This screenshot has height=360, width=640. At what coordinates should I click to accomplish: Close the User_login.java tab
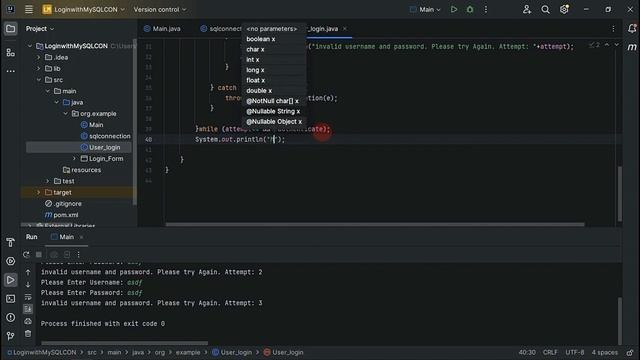[x=344, y=29]
